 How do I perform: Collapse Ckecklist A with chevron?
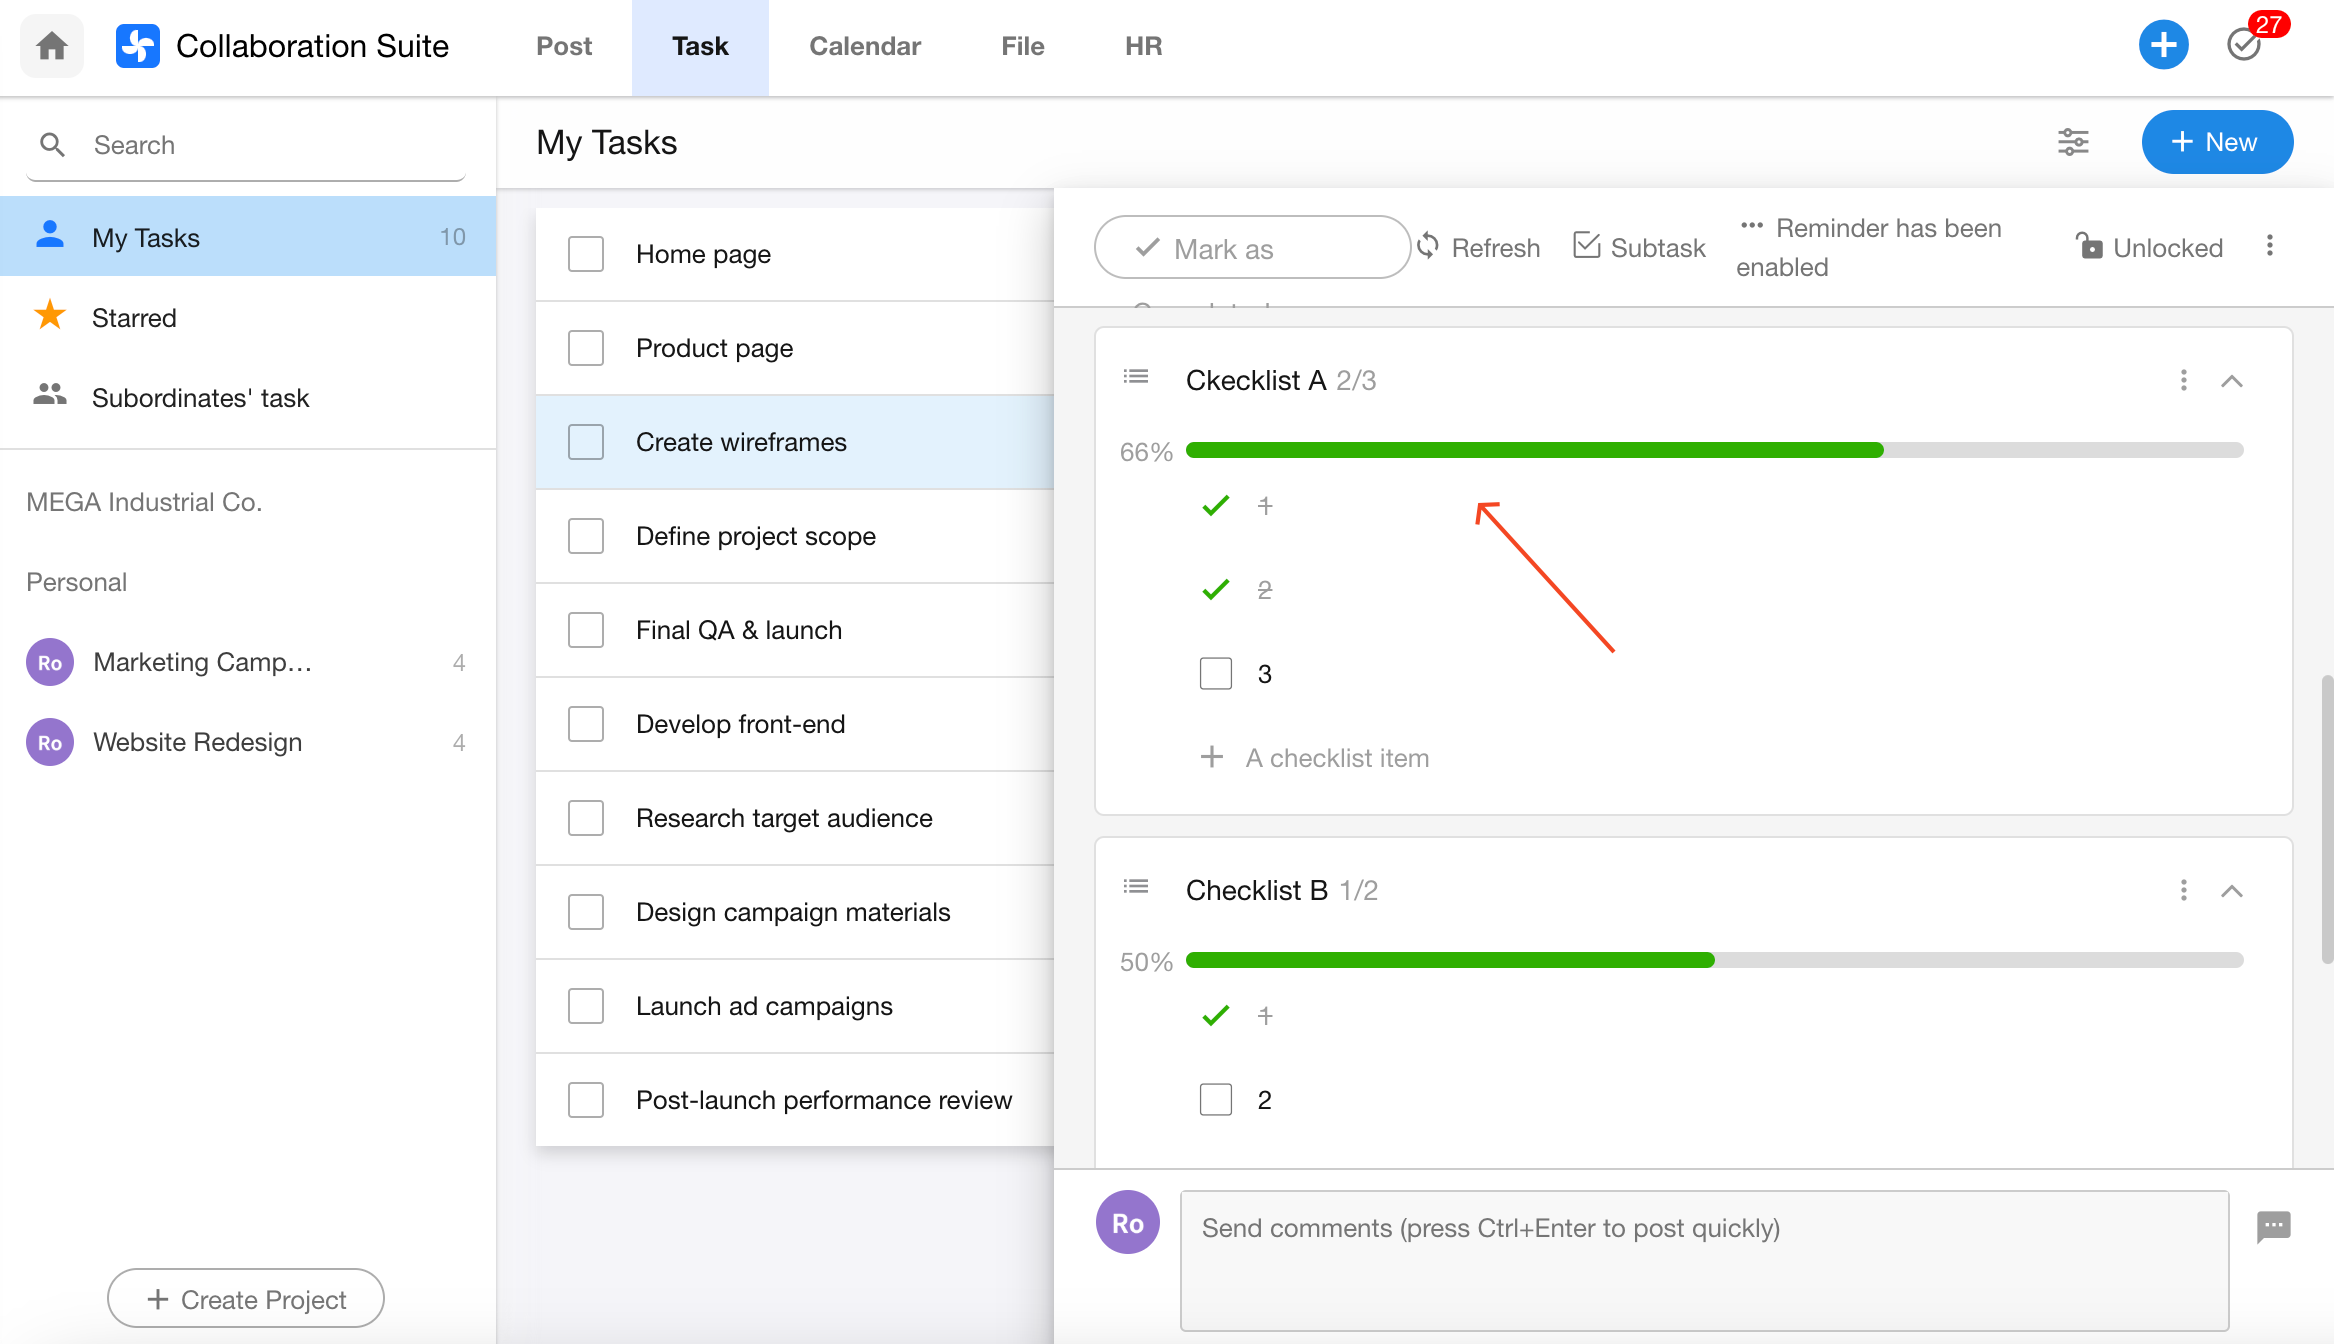2231,381
